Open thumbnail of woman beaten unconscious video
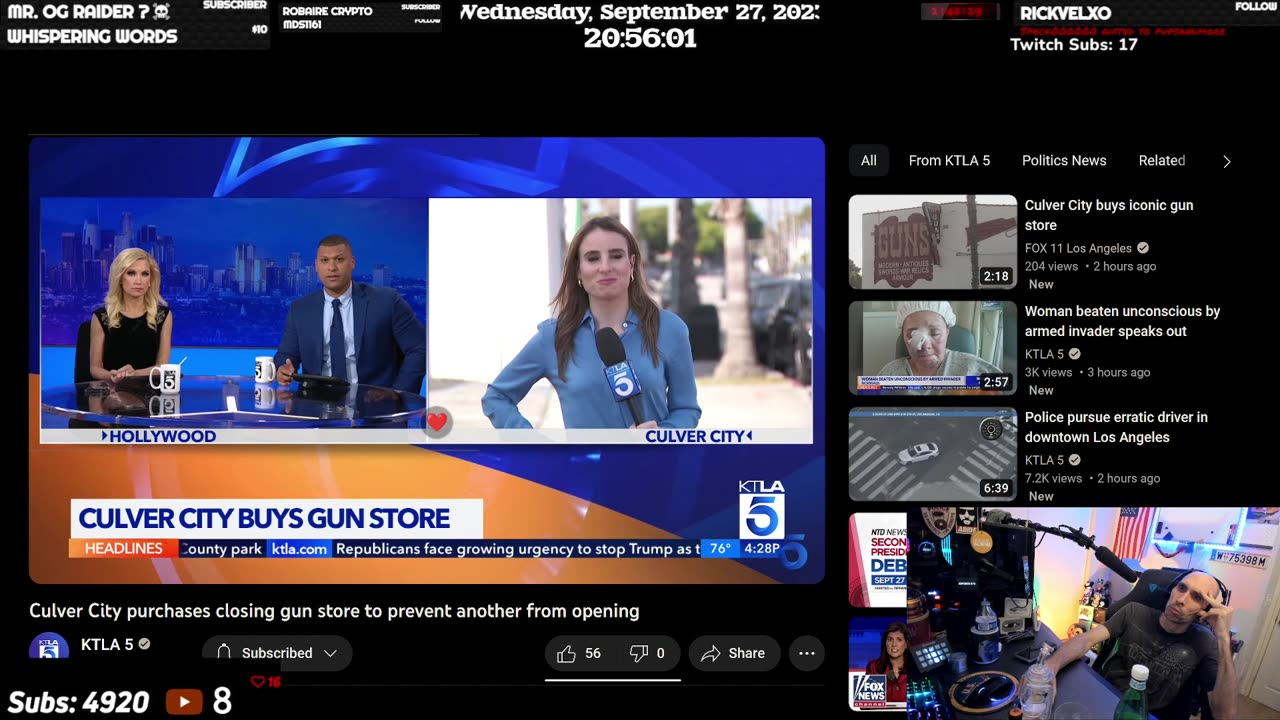 point(933,348)
